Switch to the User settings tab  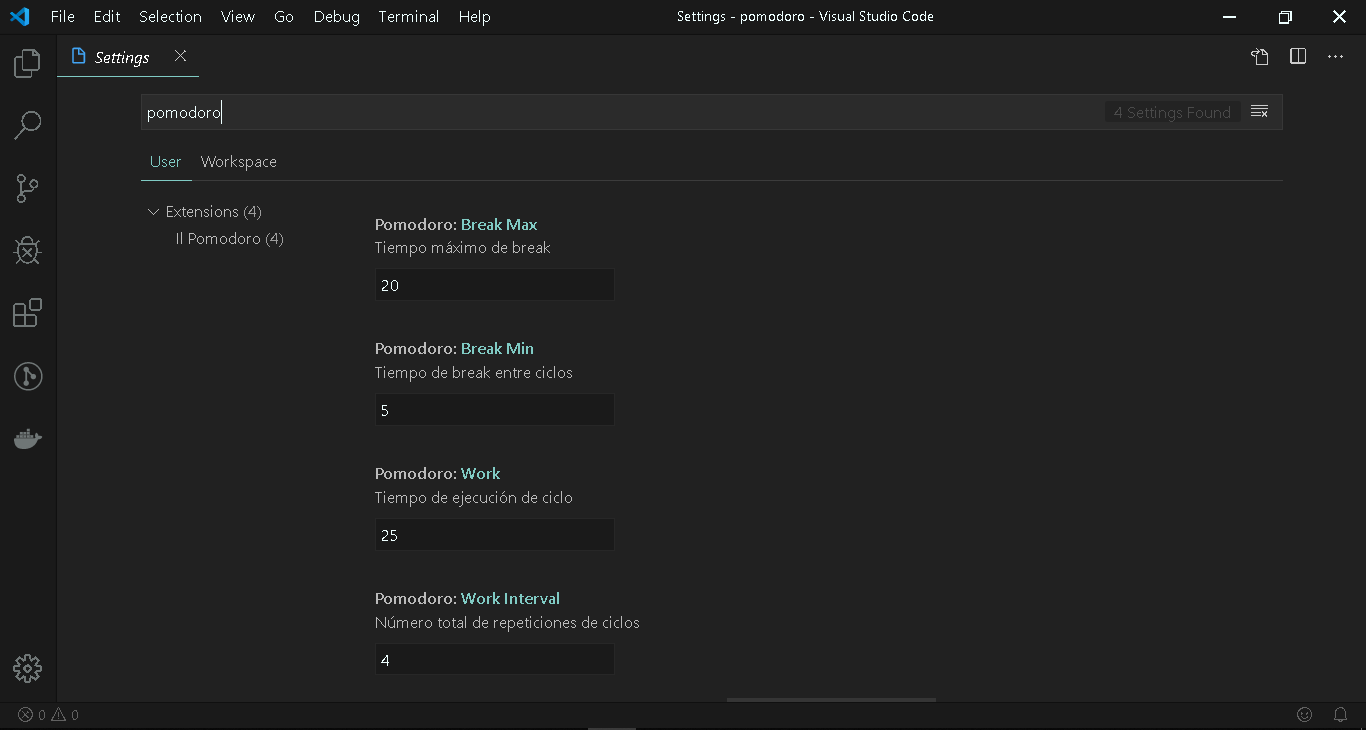(x=166, y=162)
